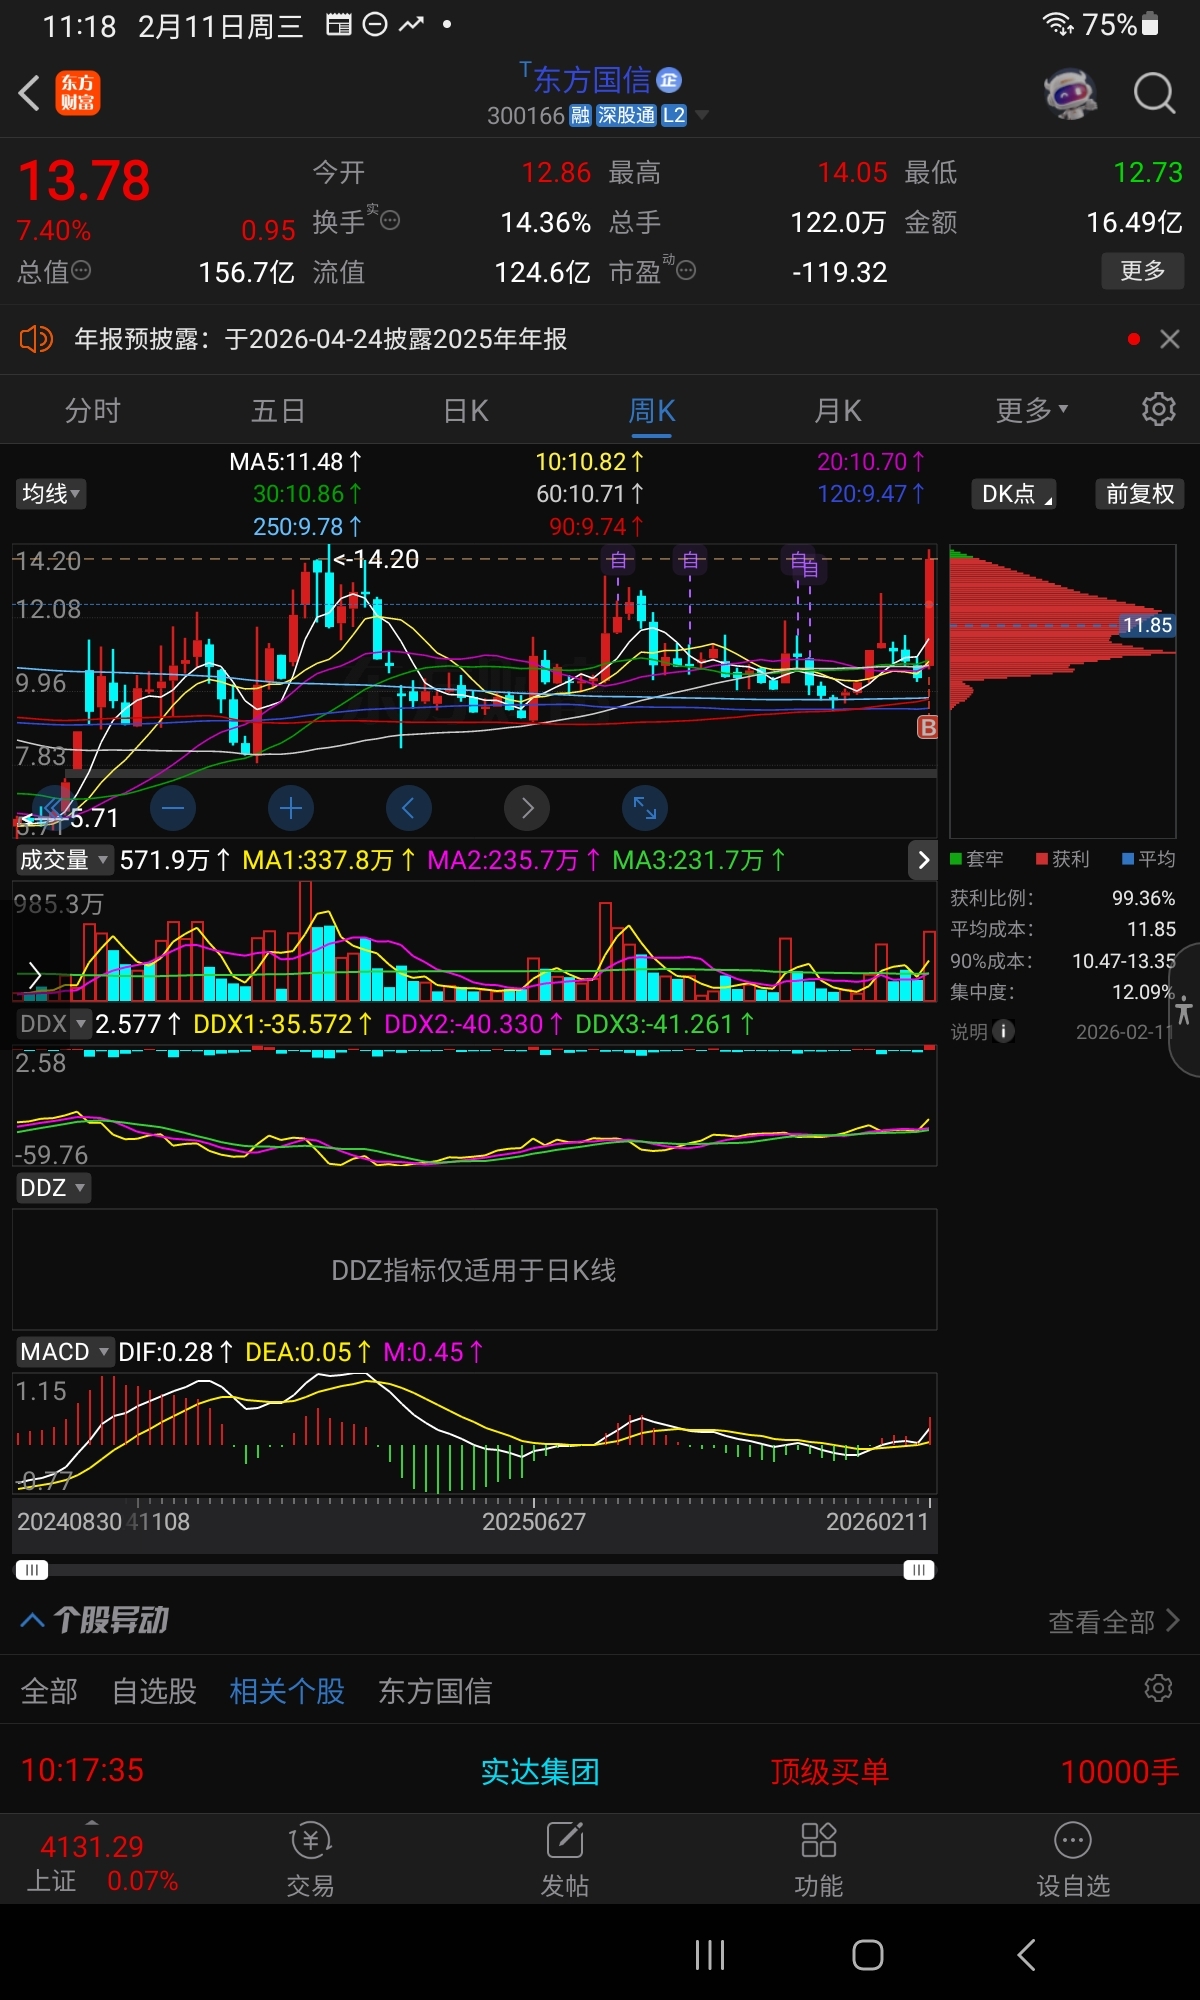Expand left arrow on volume chart
The image size is (1200, 2000).
(x=34, y=974)
